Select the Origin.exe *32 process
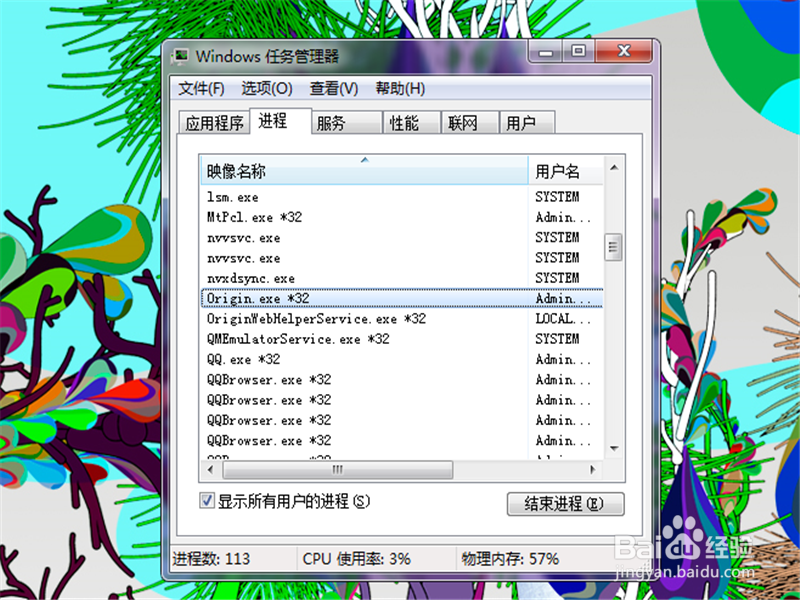 pyautogui.click(x=402, y=298)
